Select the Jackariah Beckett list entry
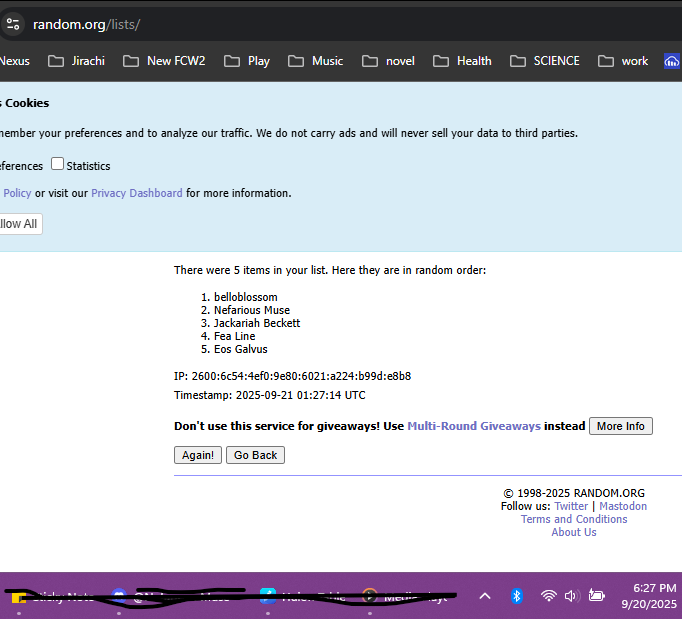 click(x=257, y=323)
